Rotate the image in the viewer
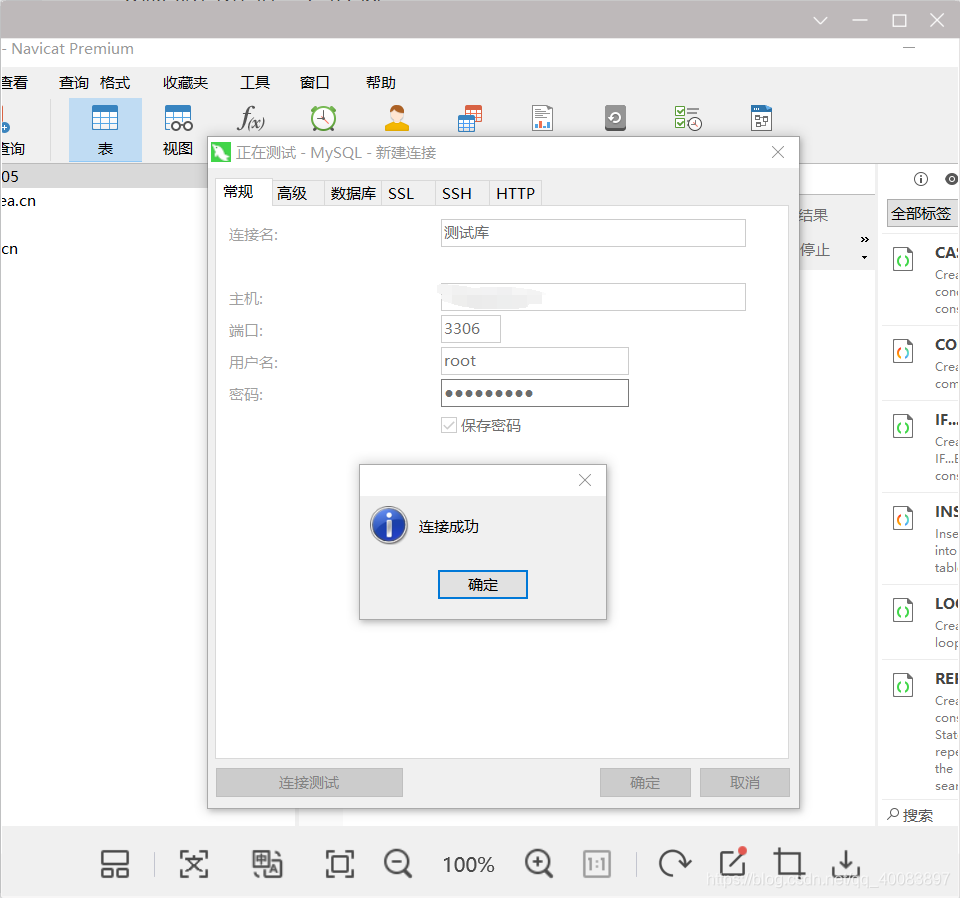This screenshot has height=898, width=960. [x=675, y=864]
